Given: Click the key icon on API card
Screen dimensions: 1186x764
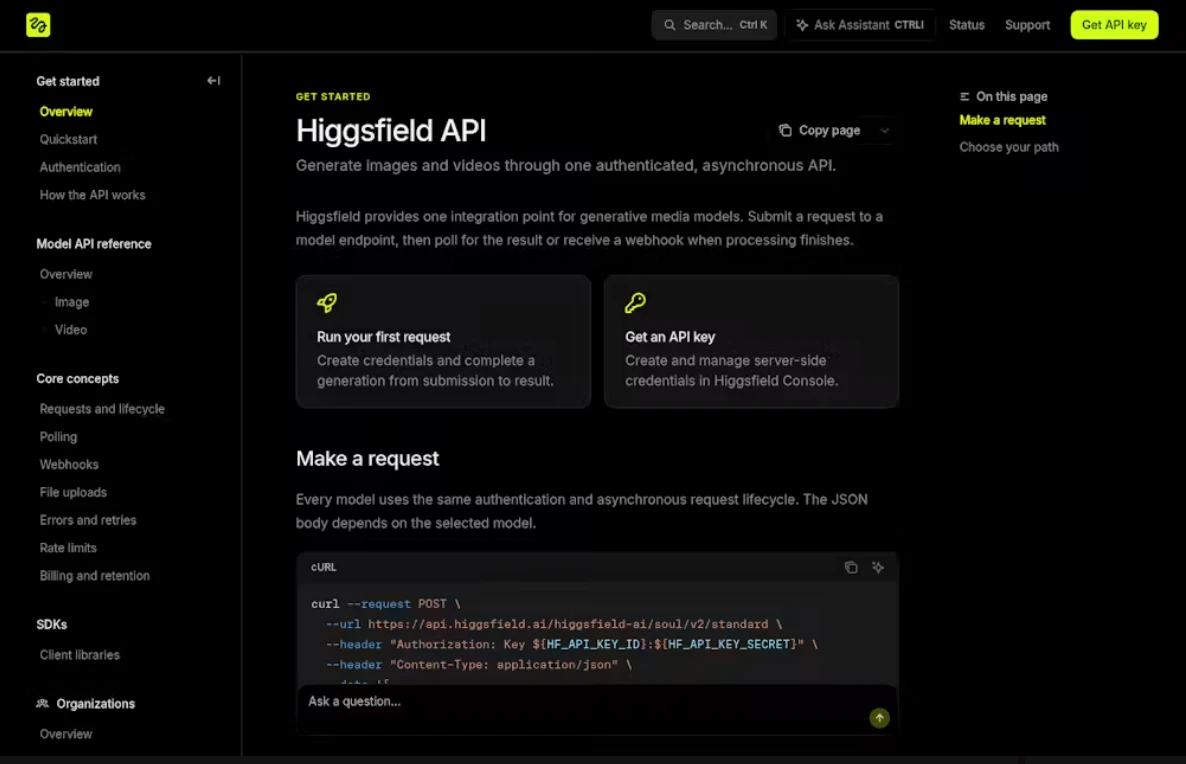Looking at the screenshot, I should pyautogui.click(x=635, y=303).
